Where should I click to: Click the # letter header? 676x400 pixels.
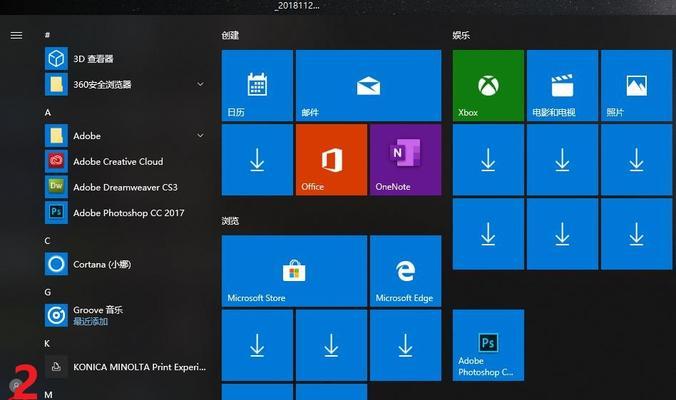pos(47,35)
